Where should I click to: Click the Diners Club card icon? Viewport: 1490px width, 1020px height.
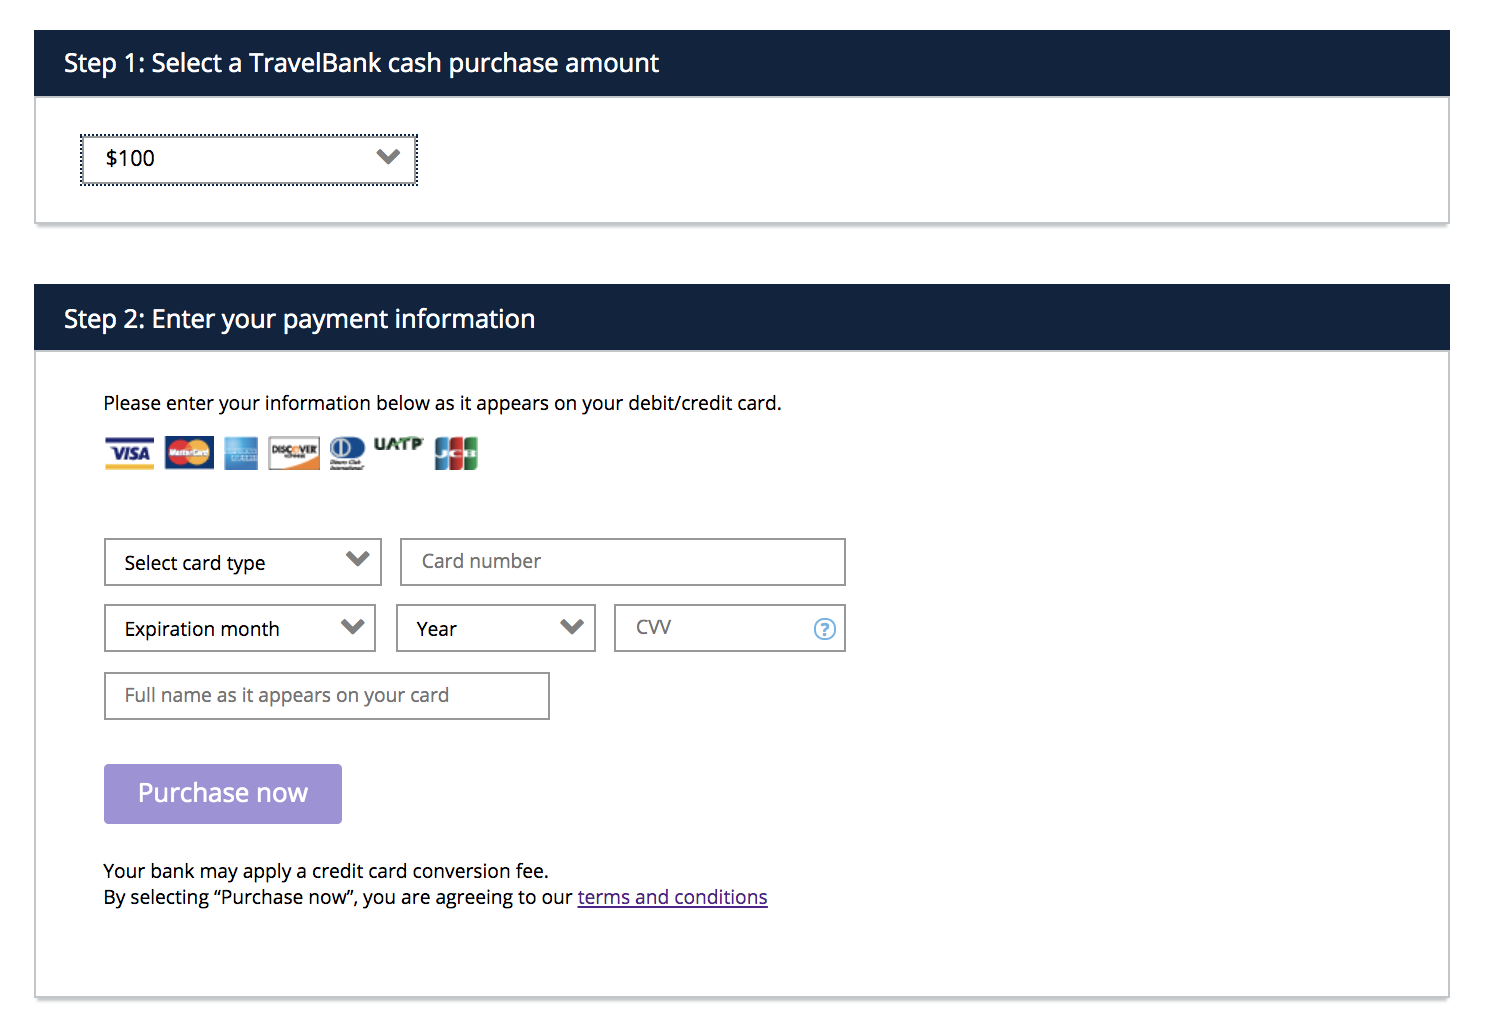347,452
